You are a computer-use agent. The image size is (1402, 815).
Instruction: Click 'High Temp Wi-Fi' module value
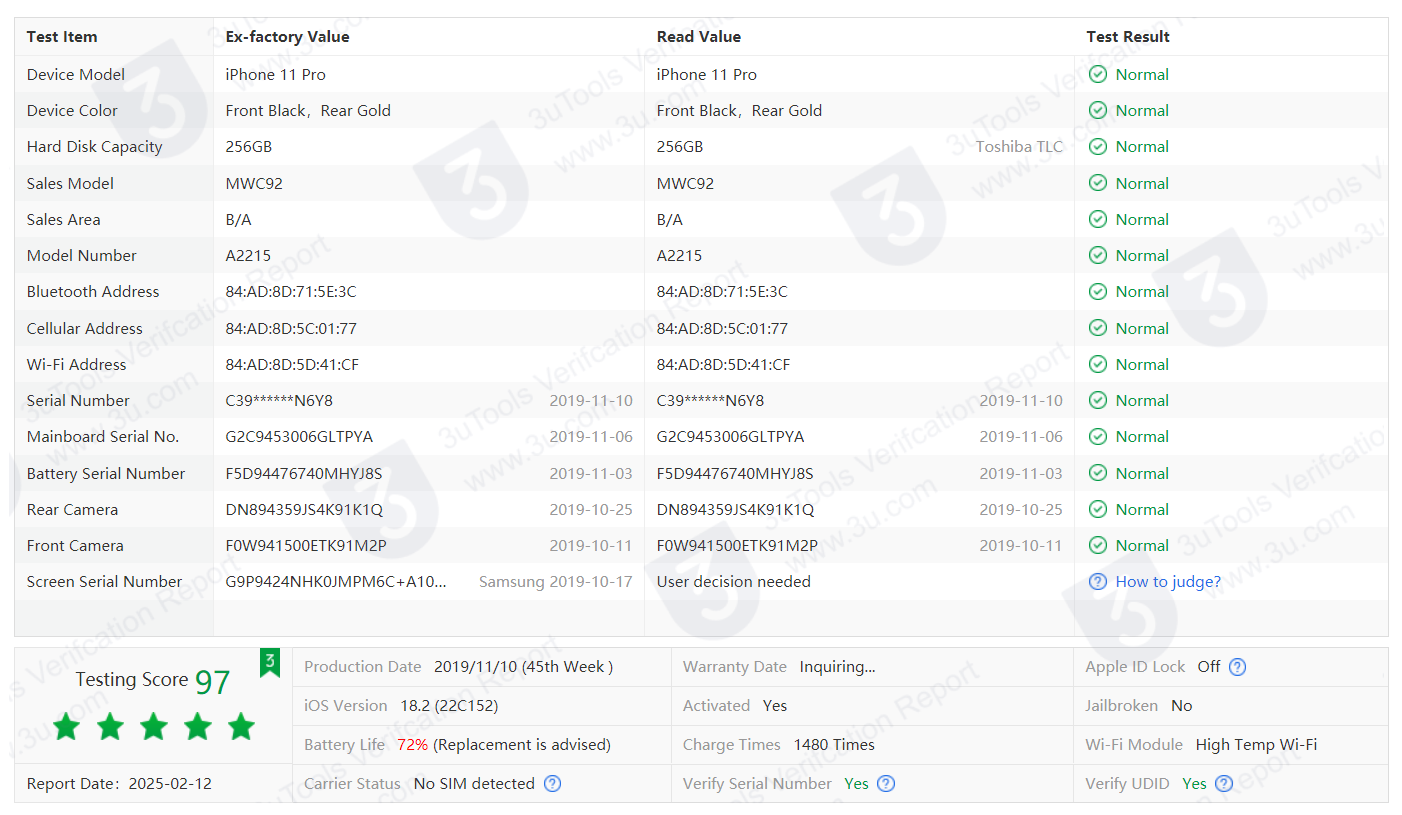[x=1256, y=745]
